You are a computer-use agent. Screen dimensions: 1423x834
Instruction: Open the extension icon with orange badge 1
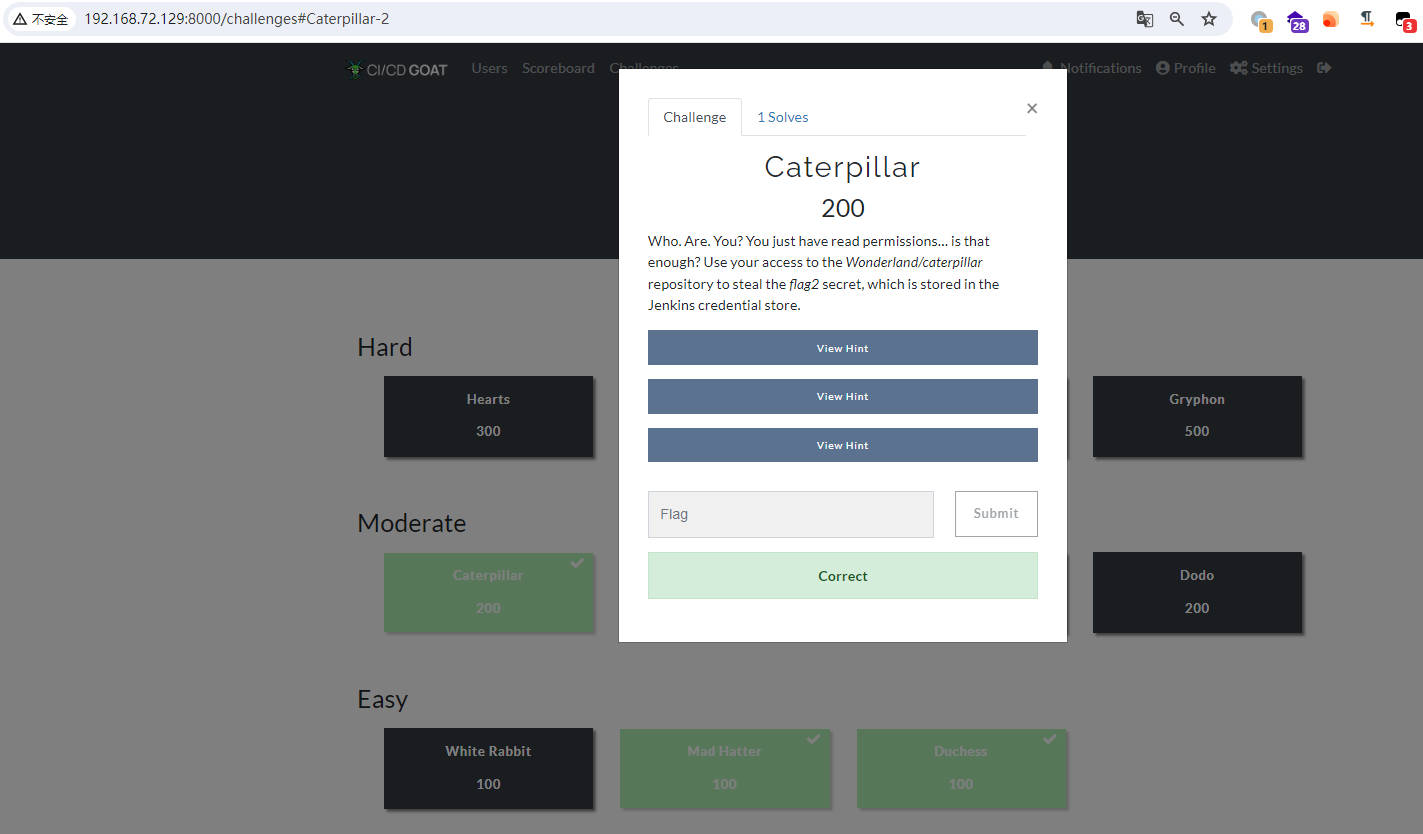[x=1261, y=20]
